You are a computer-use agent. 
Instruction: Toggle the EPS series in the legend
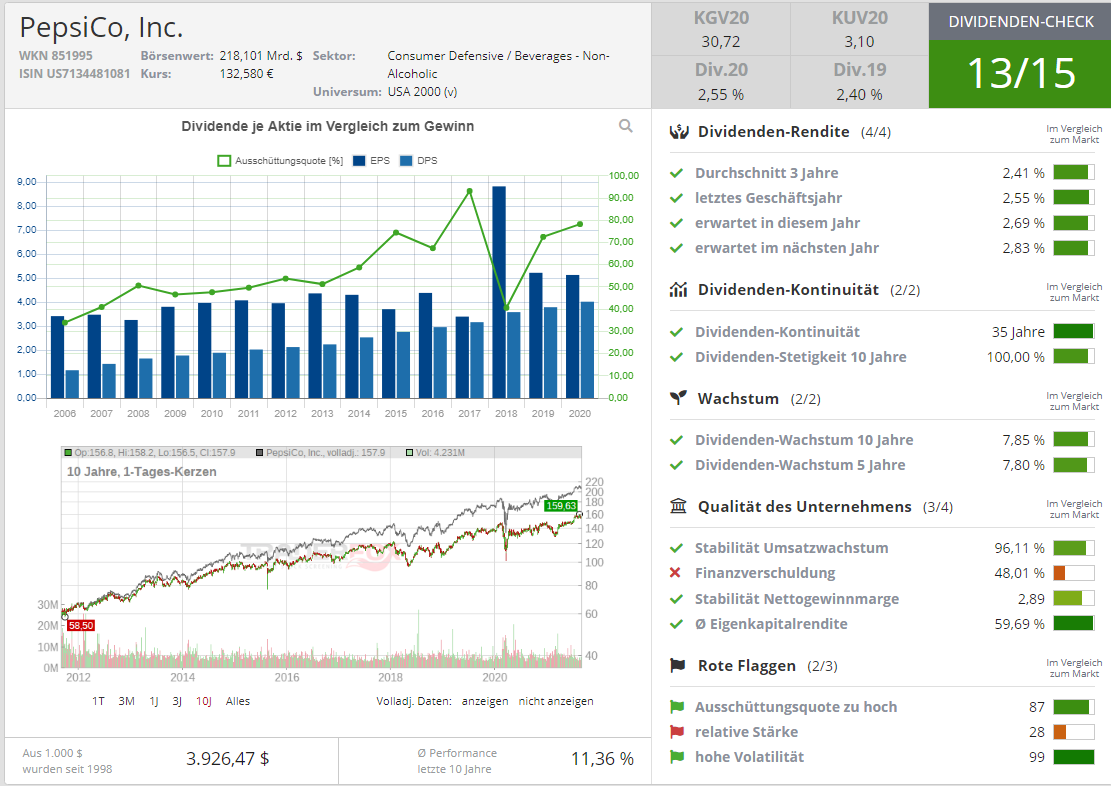point(372,161)
